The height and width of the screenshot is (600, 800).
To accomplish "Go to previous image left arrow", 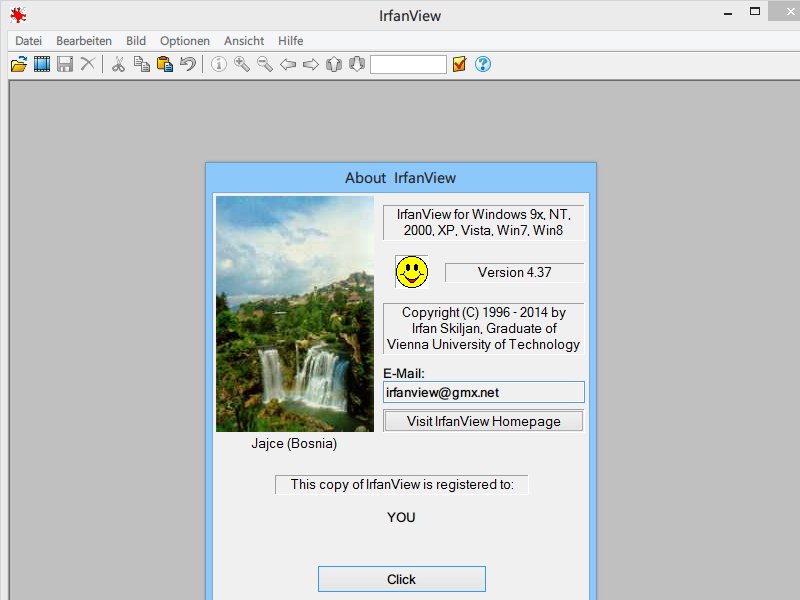I will click(288, 64).
